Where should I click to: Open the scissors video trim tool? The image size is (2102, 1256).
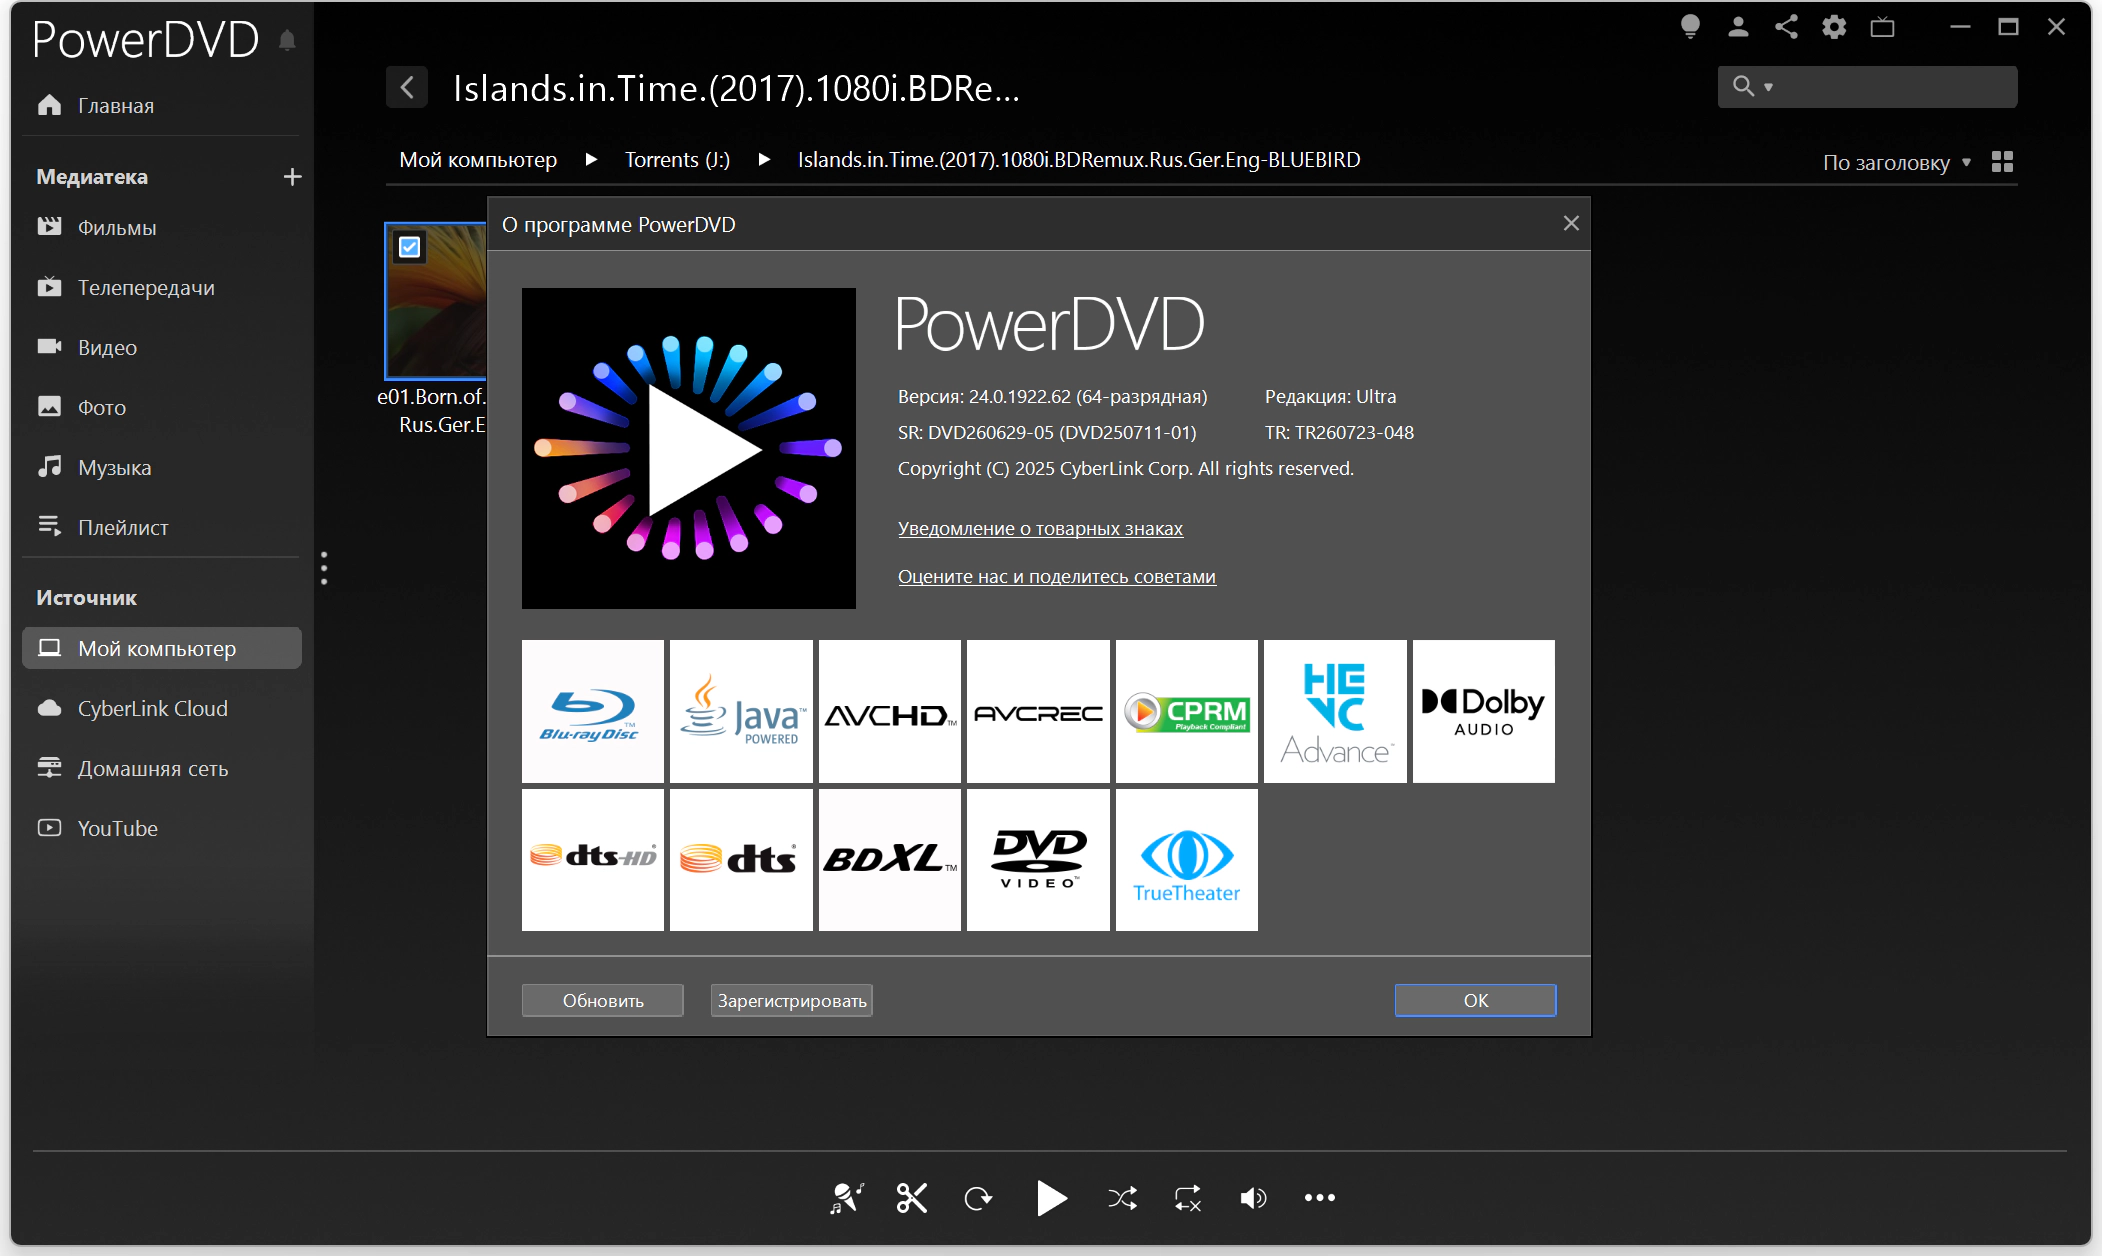coord(912,1197)
